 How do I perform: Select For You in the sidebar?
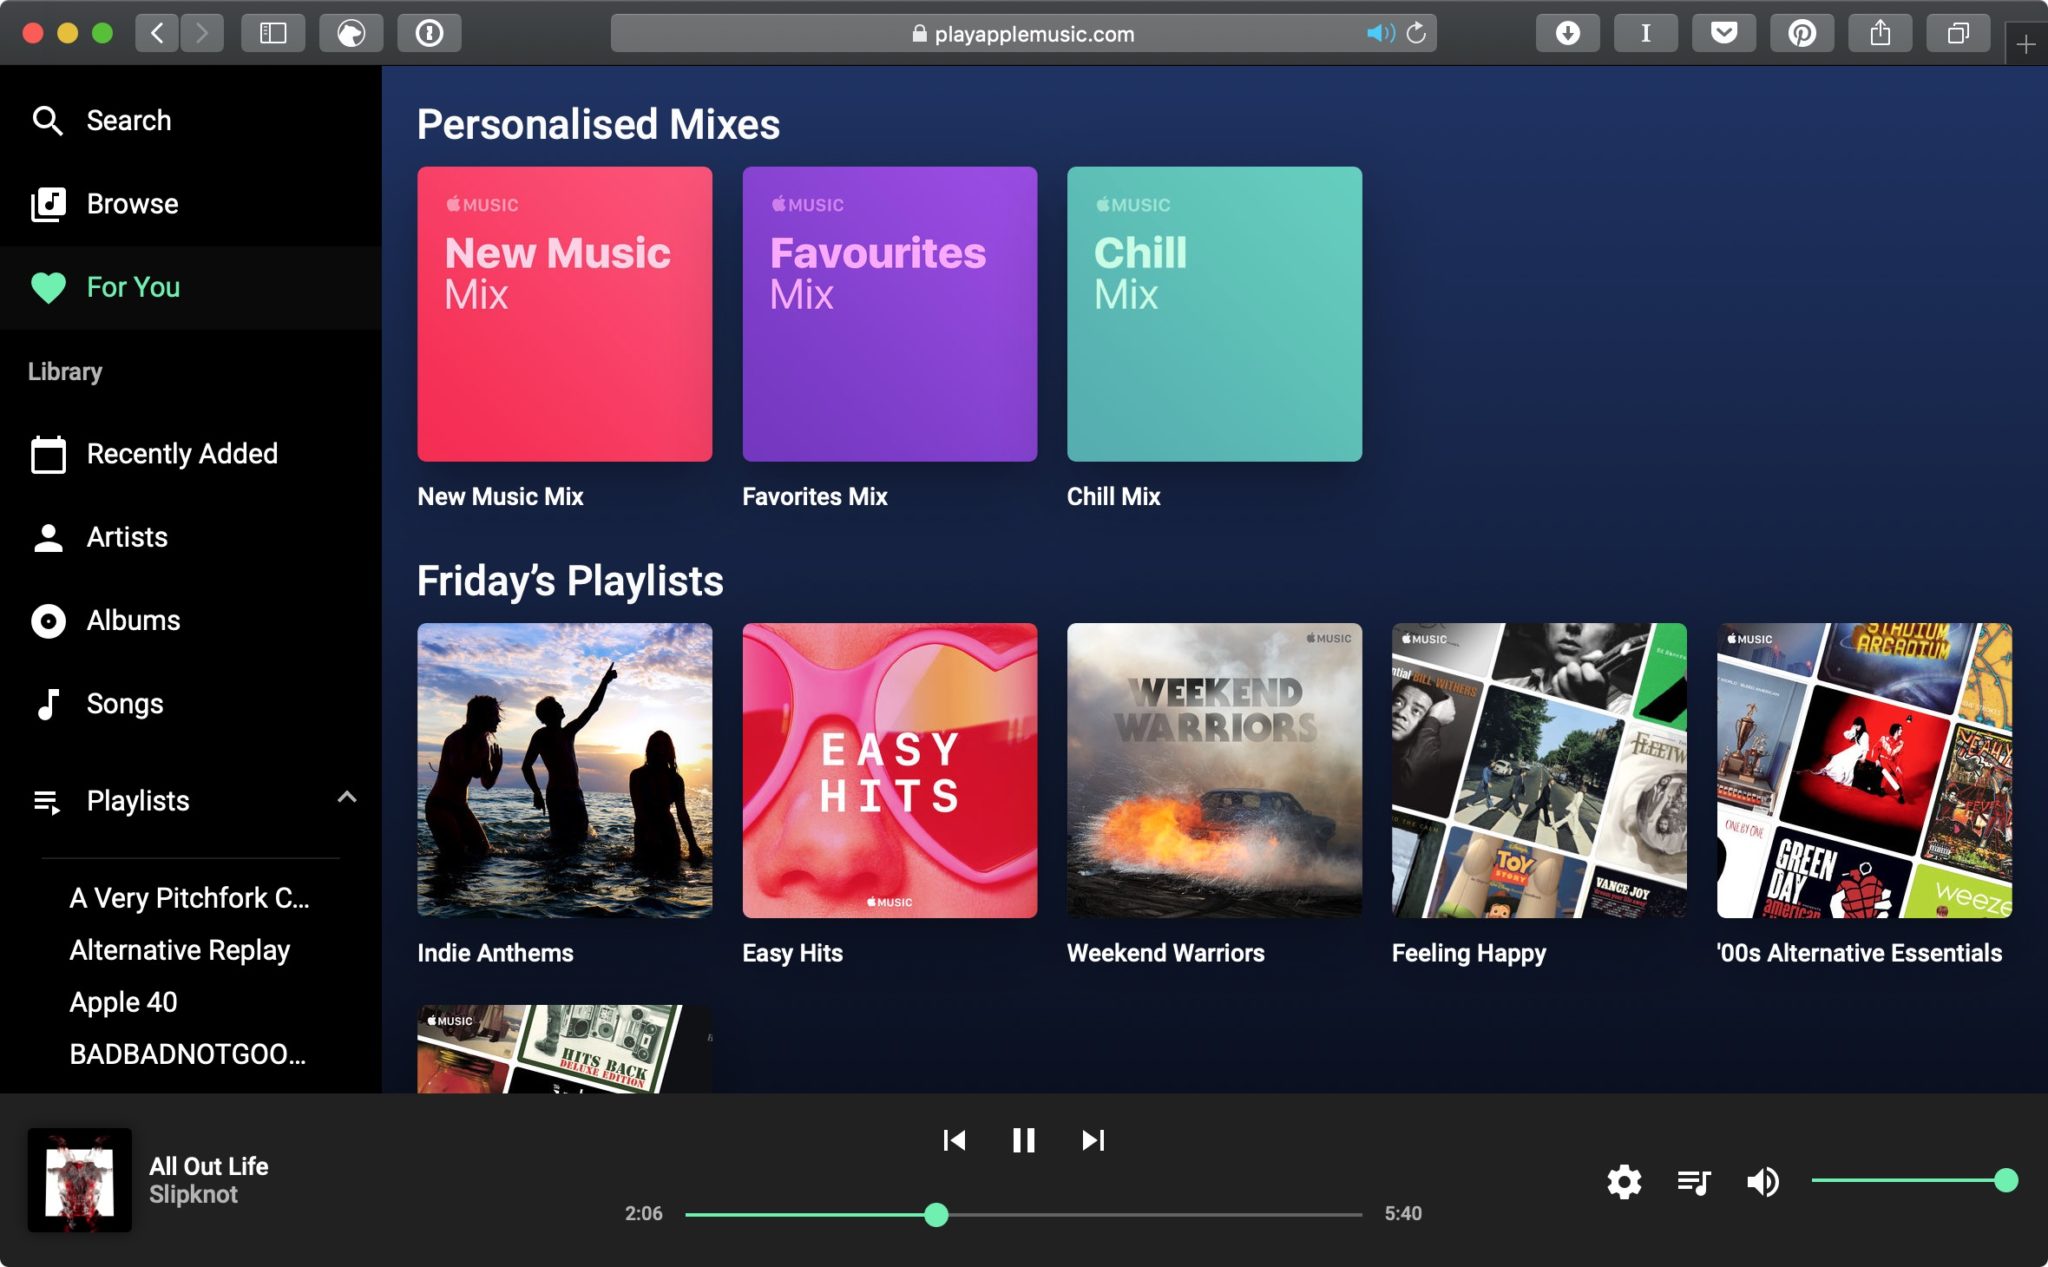(x=190, y=288)
